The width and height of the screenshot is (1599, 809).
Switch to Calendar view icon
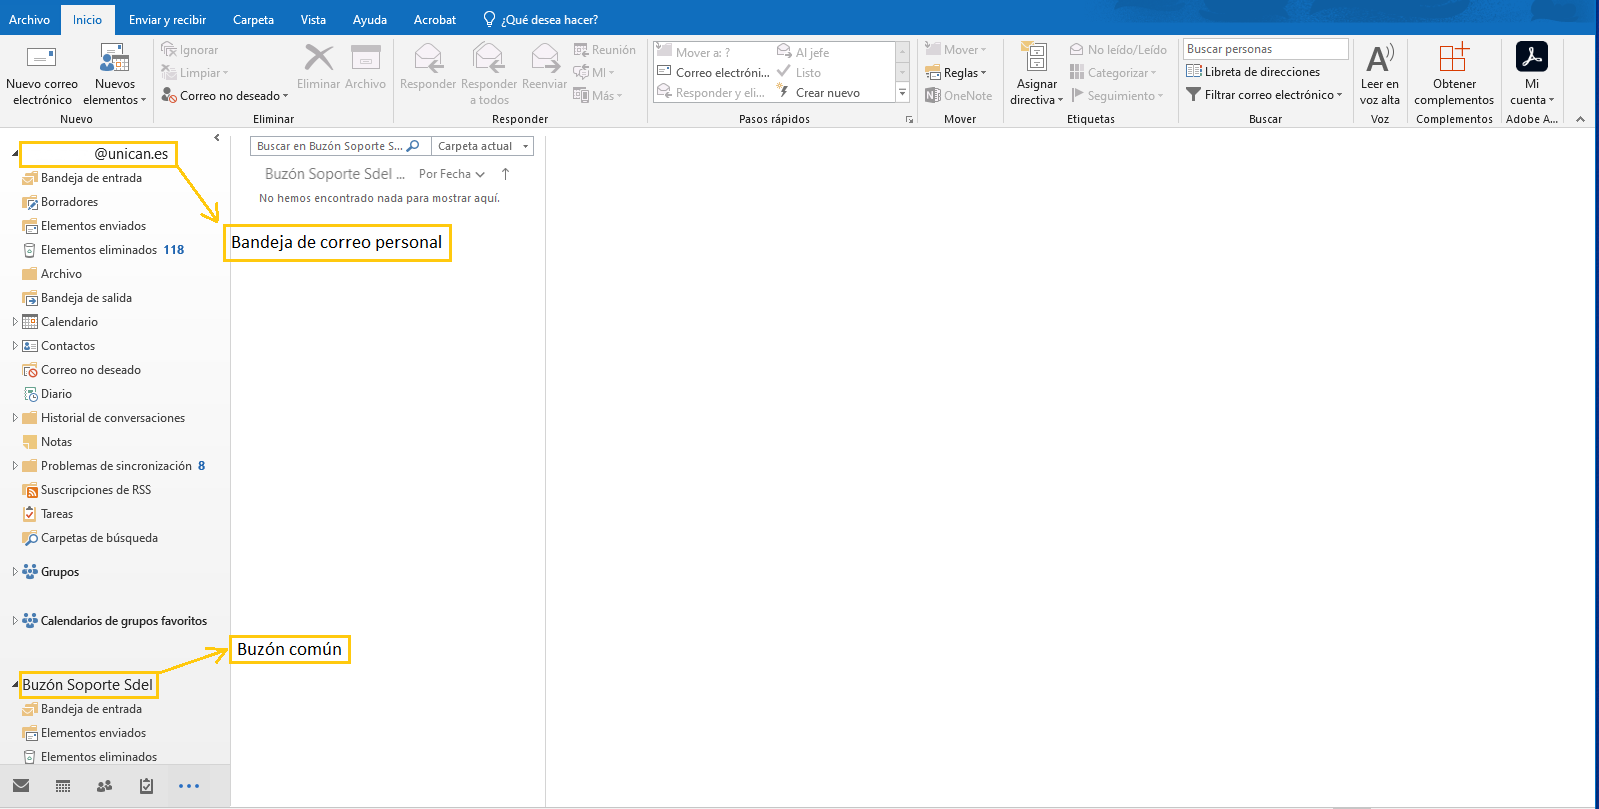(63, 786)
